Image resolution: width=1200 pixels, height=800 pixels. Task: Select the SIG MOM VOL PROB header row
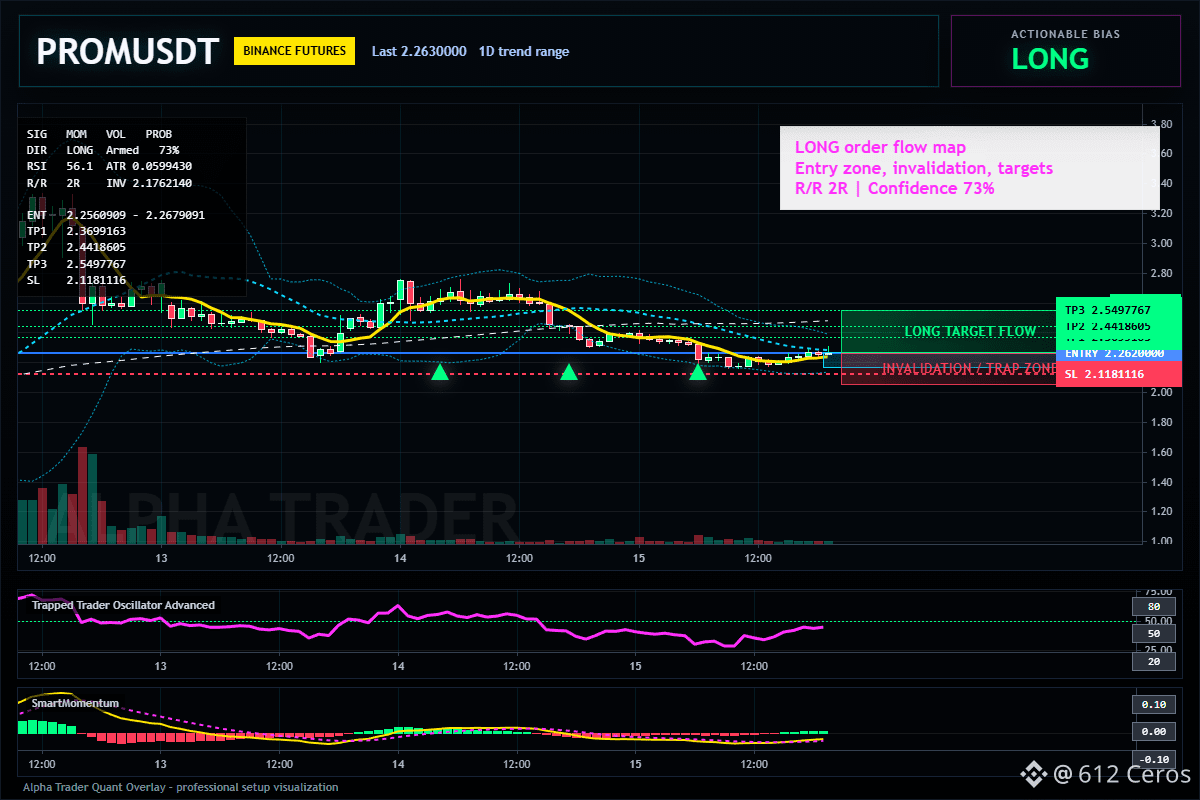99,133
